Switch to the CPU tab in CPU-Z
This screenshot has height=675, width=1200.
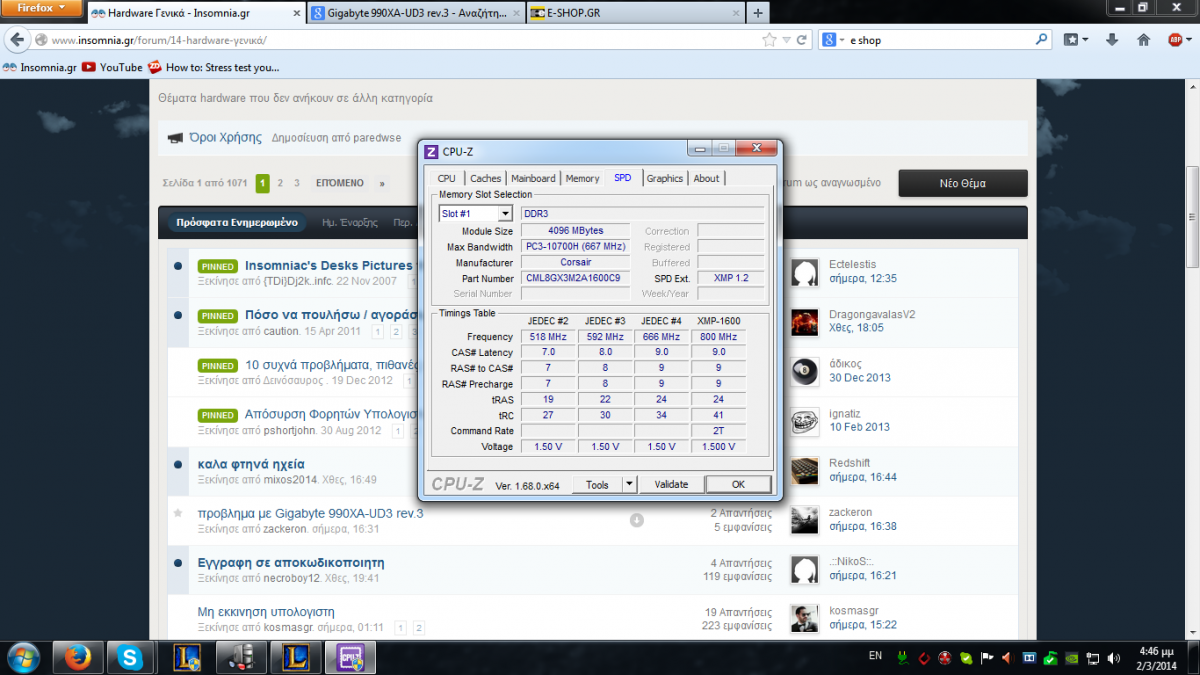pyautogui.click(x=446, y=178)
